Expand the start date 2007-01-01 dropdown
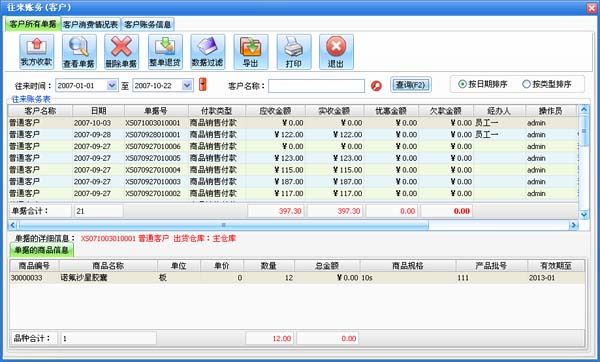The width and height of the screenshot is (600, 362). pyautogui.click(x=112, y=85)
